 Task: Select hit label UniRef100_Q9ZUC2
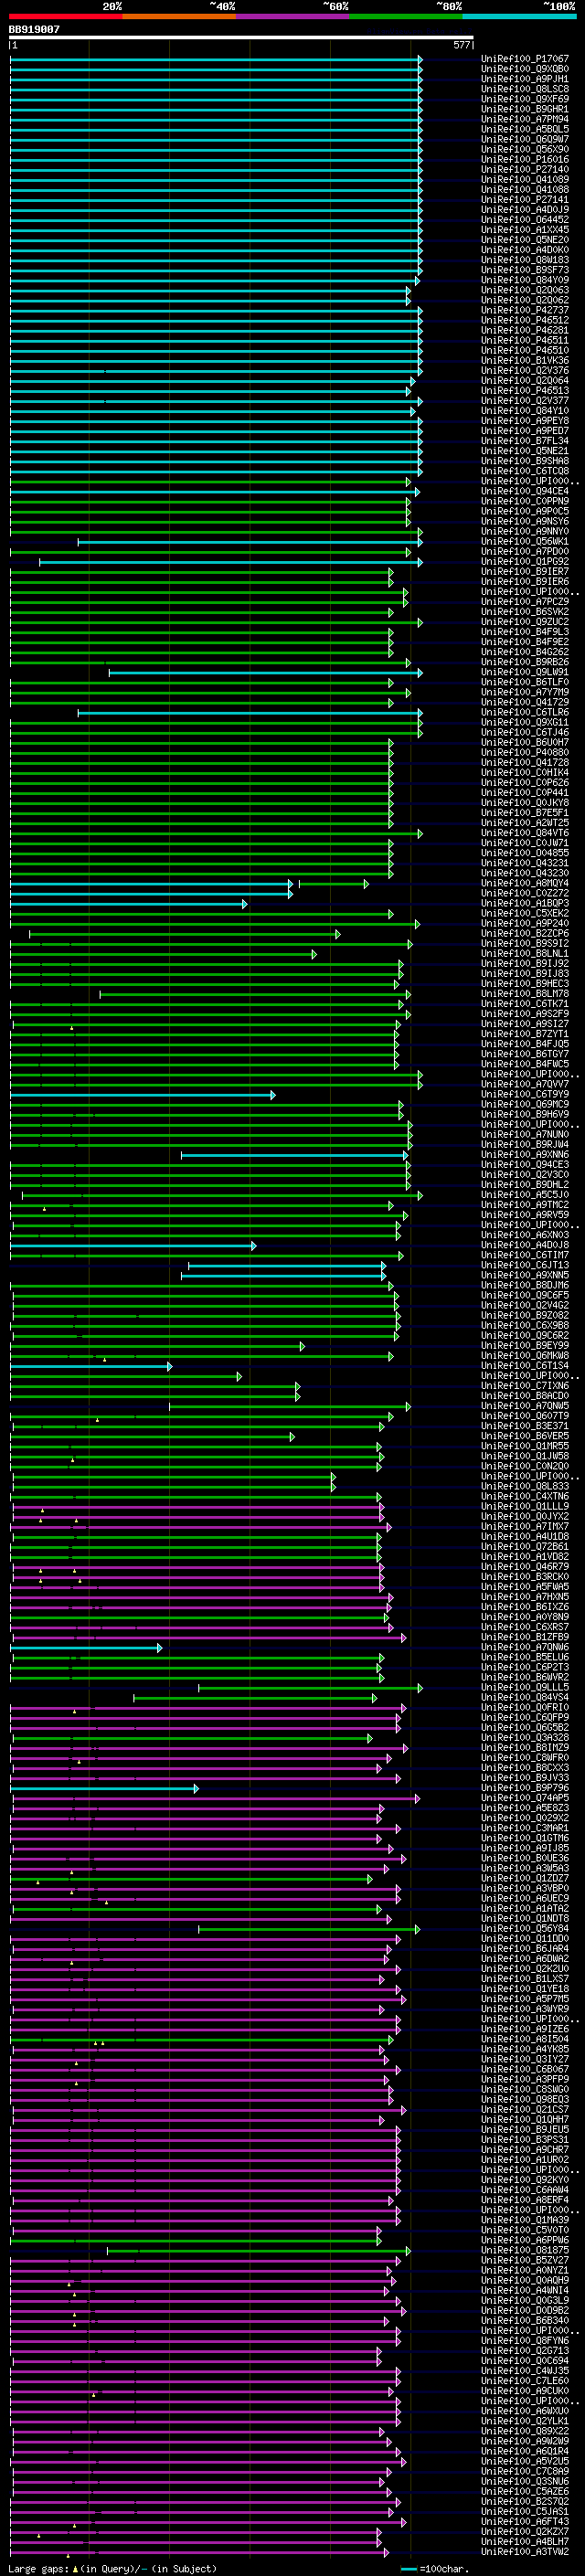525,622
